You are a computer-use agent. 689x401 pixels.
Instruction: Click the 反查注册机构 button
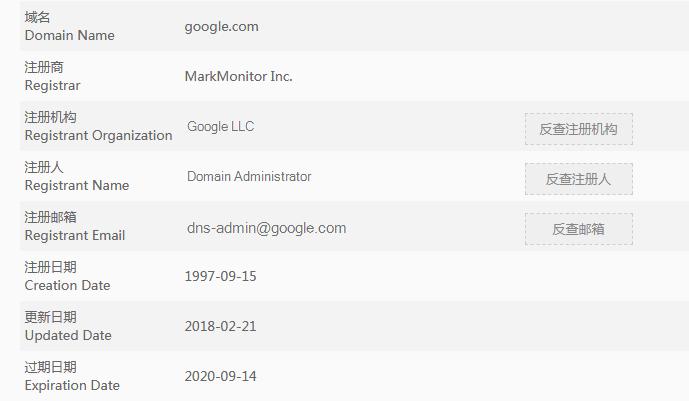pos(578,129)
